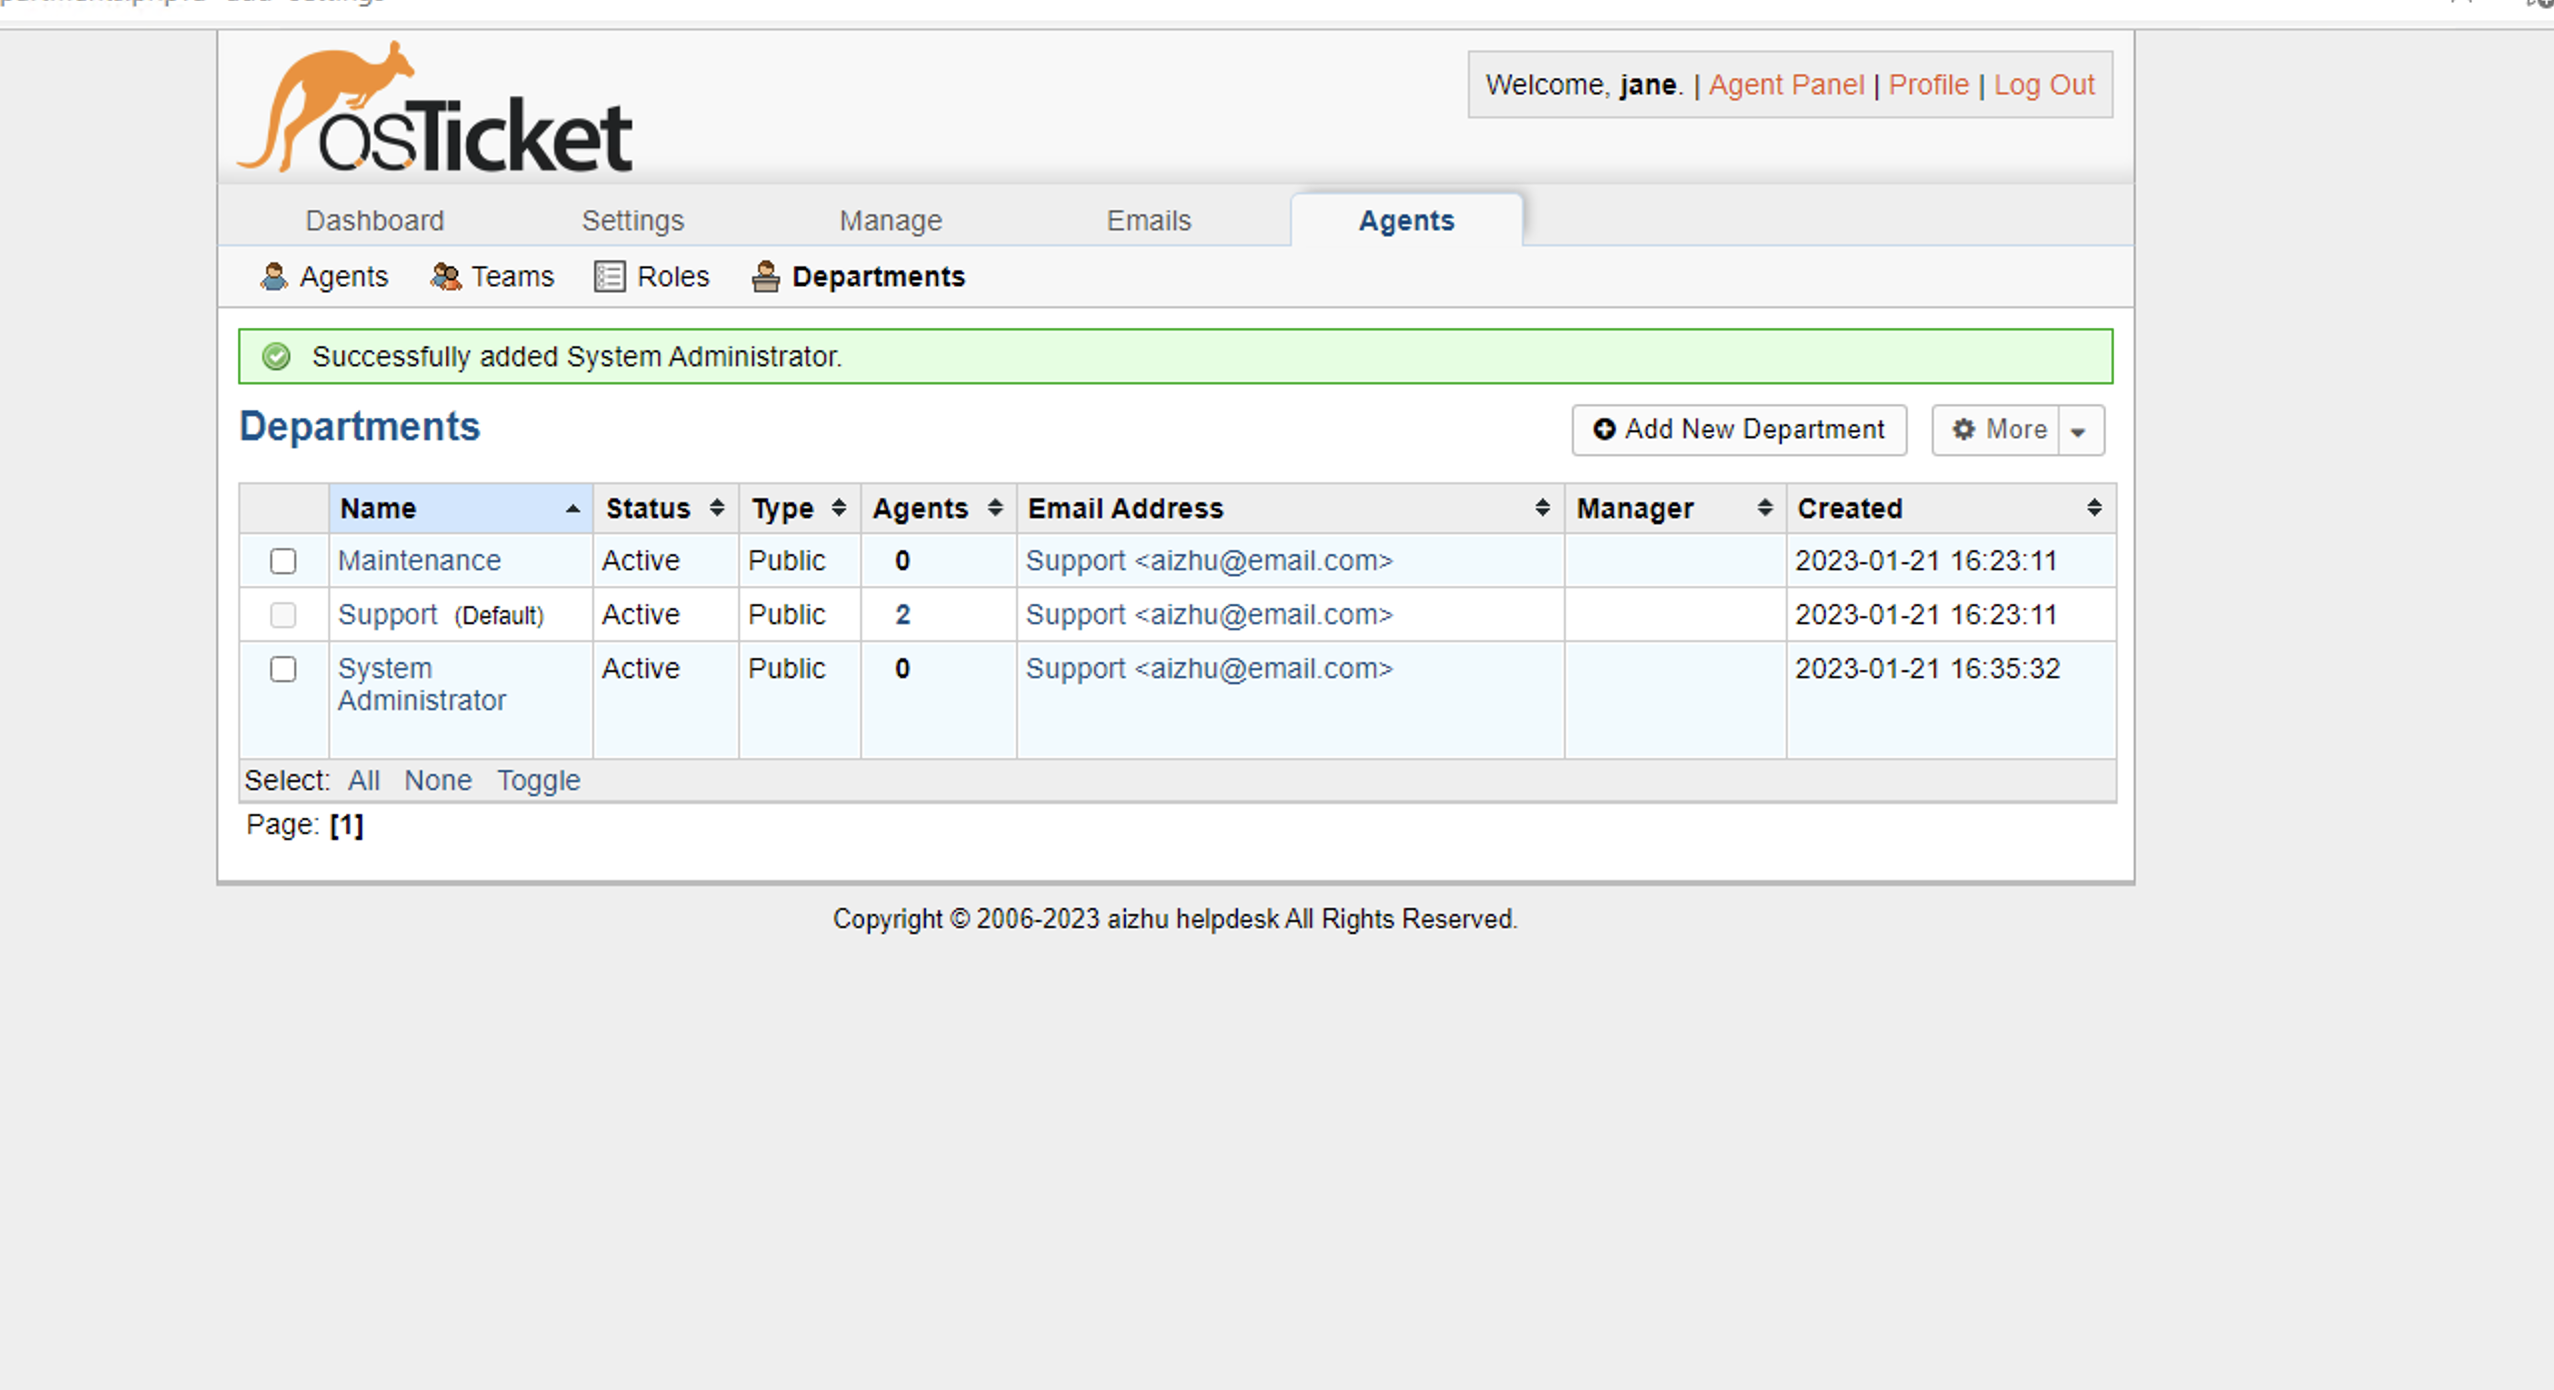The height and width of the screenshot is (1390, 2554).
Task: Check the System Administrator department checkbox
Action: pos(283,669)
